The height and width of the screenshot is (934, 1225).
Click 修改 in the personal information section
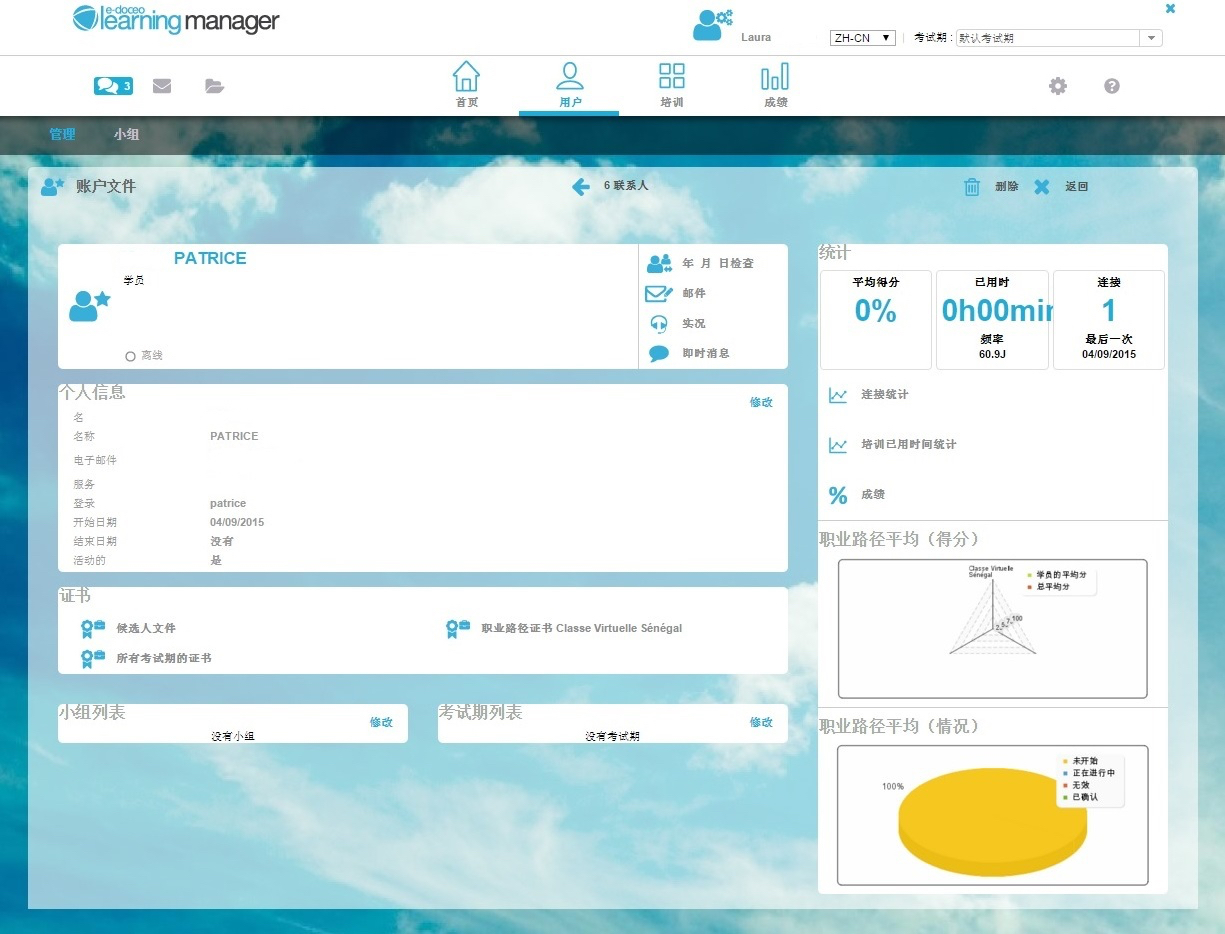(761, 402)
